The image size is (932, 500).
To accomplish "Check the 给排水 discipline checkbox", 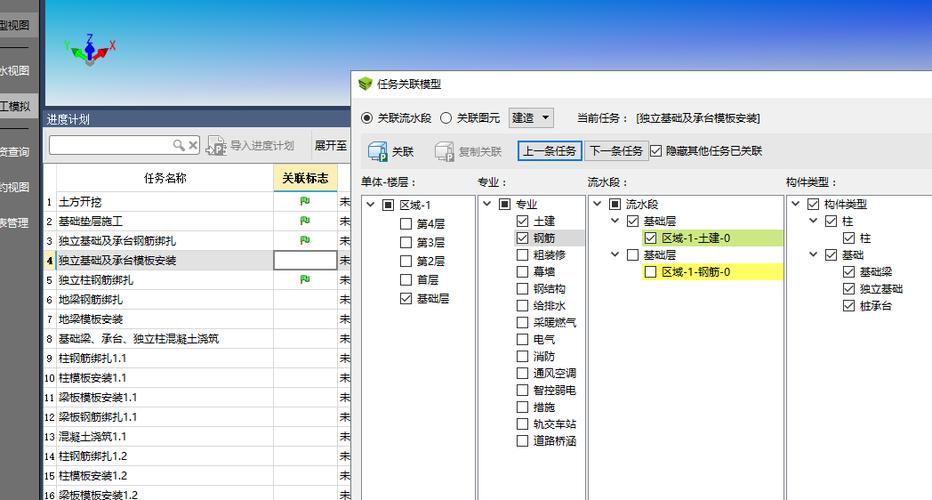I will click(x=522, y=306).
